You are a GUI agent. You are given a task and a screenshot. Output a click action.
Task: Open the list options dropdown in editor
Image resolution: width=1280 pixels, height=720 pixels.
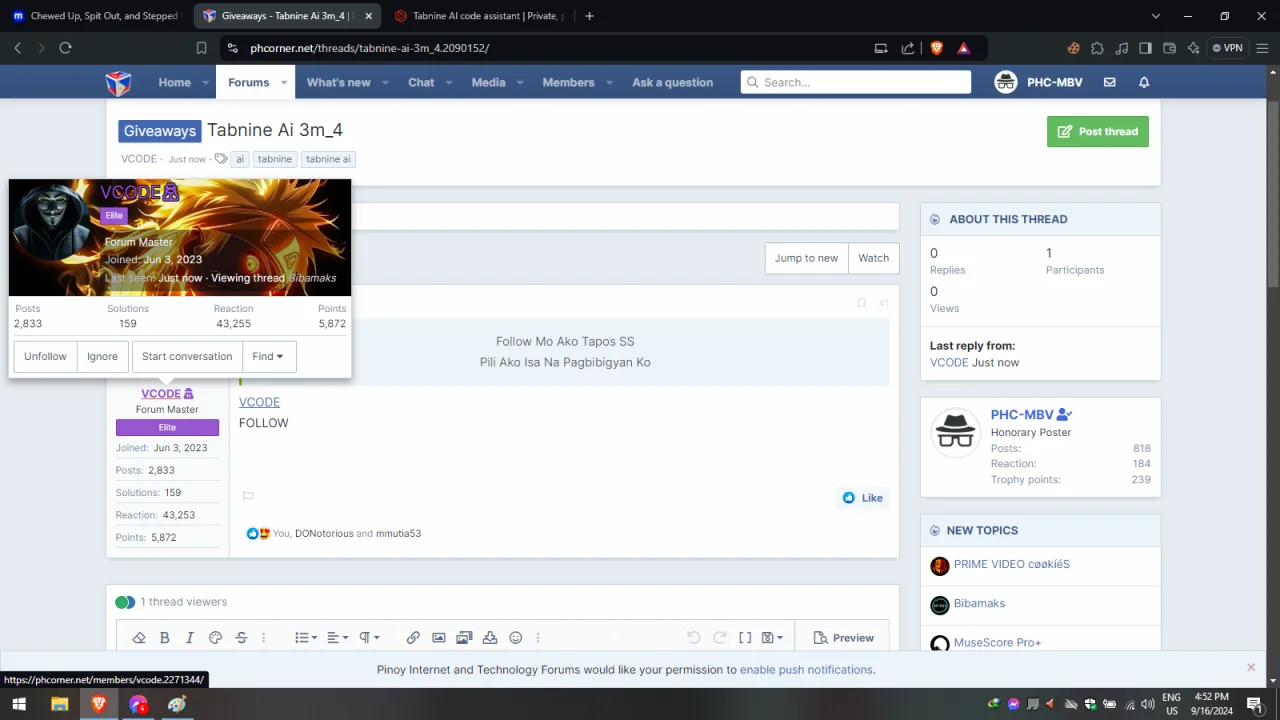point(306,638)
